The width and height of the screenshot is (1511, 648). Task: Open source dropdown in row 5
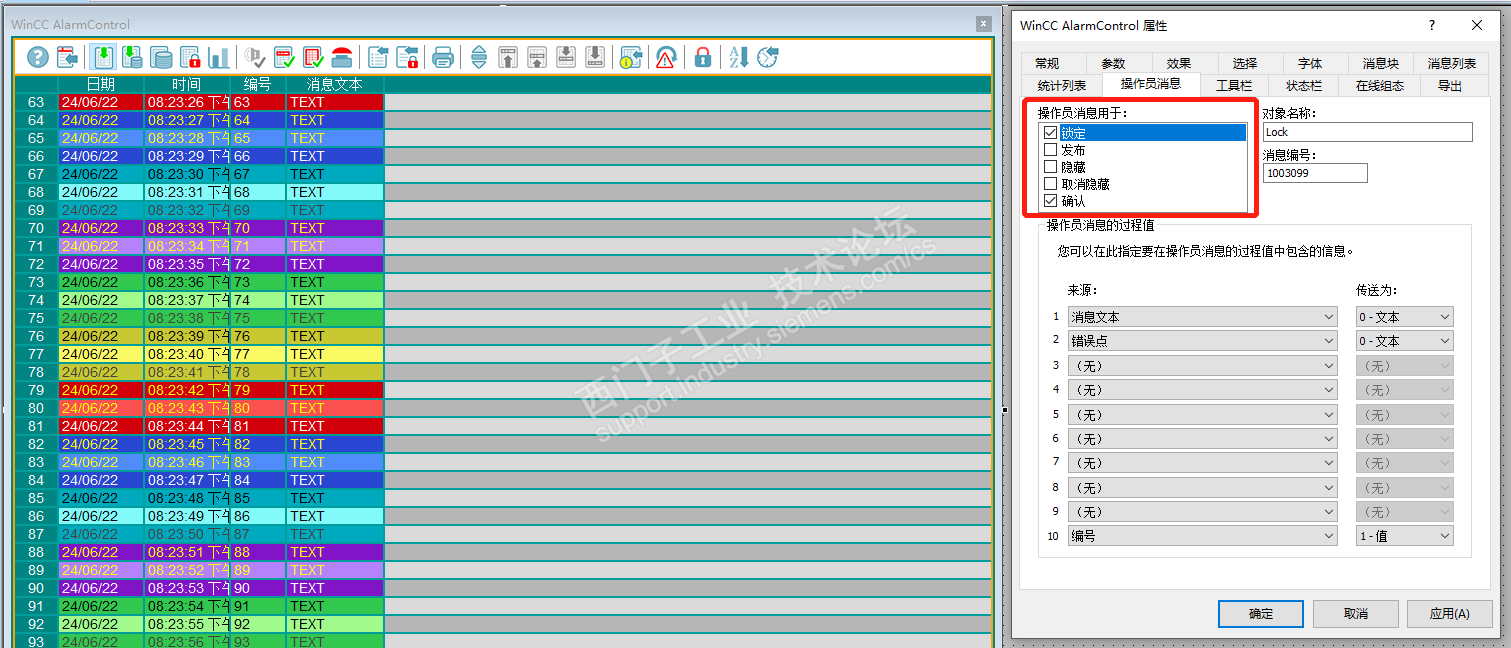point(1203,414)
